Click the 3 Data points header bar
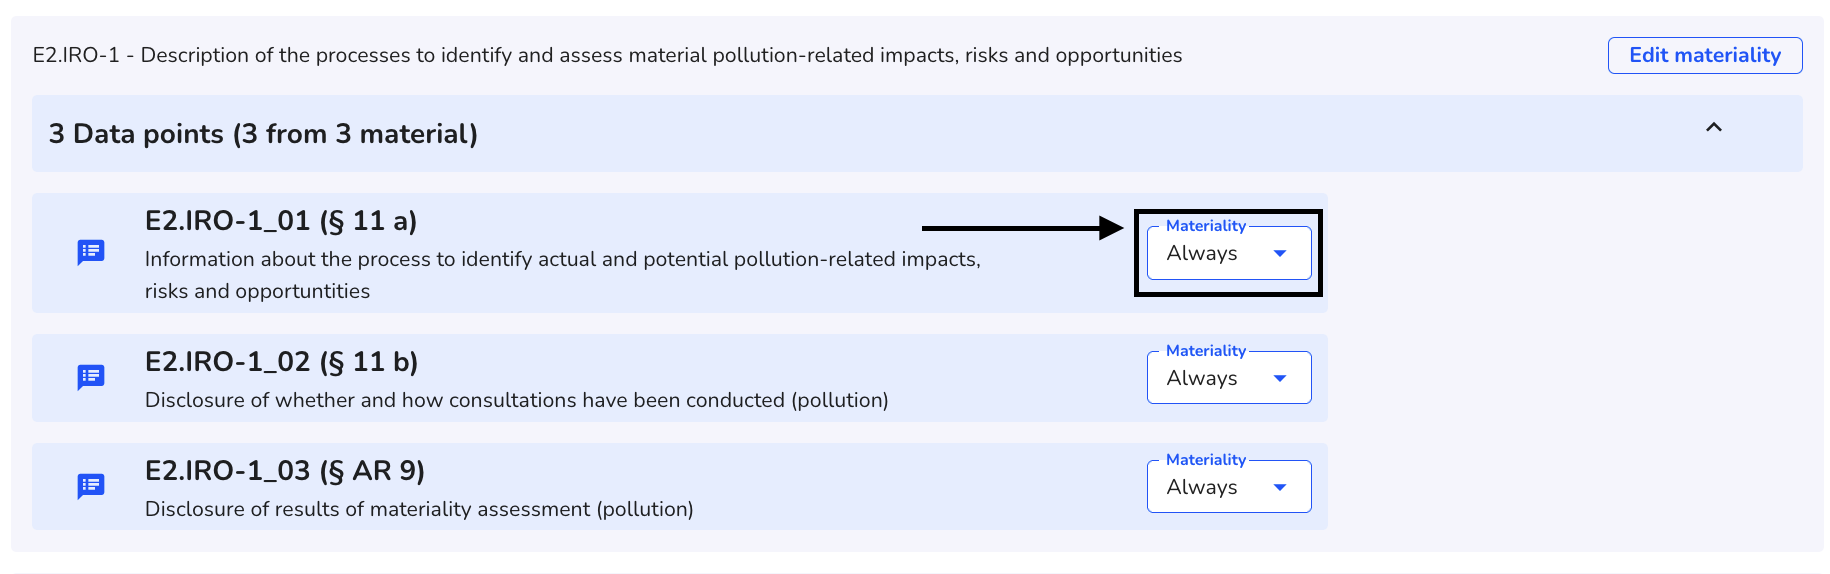This screenshot has height=574, width=1830. coord(917,133)
